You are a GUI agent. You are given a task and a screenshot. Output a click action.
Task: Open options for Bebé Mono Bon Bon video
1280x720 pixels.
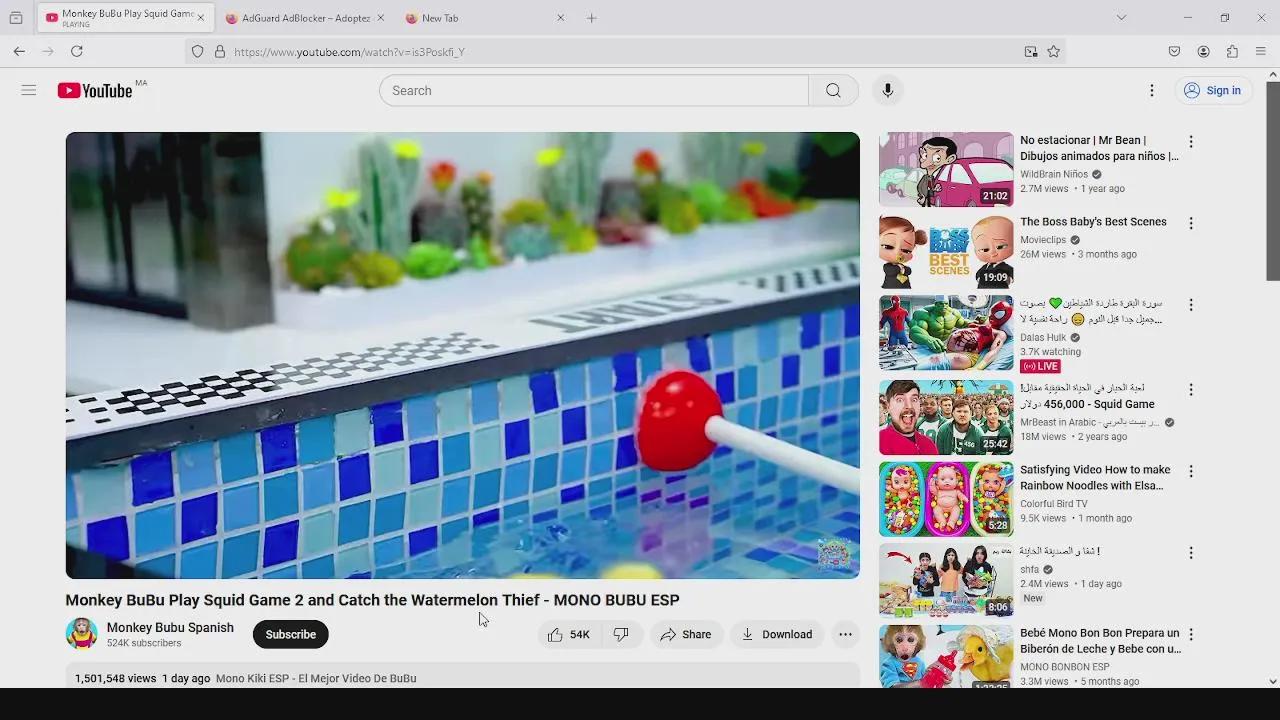(1191, 635)
